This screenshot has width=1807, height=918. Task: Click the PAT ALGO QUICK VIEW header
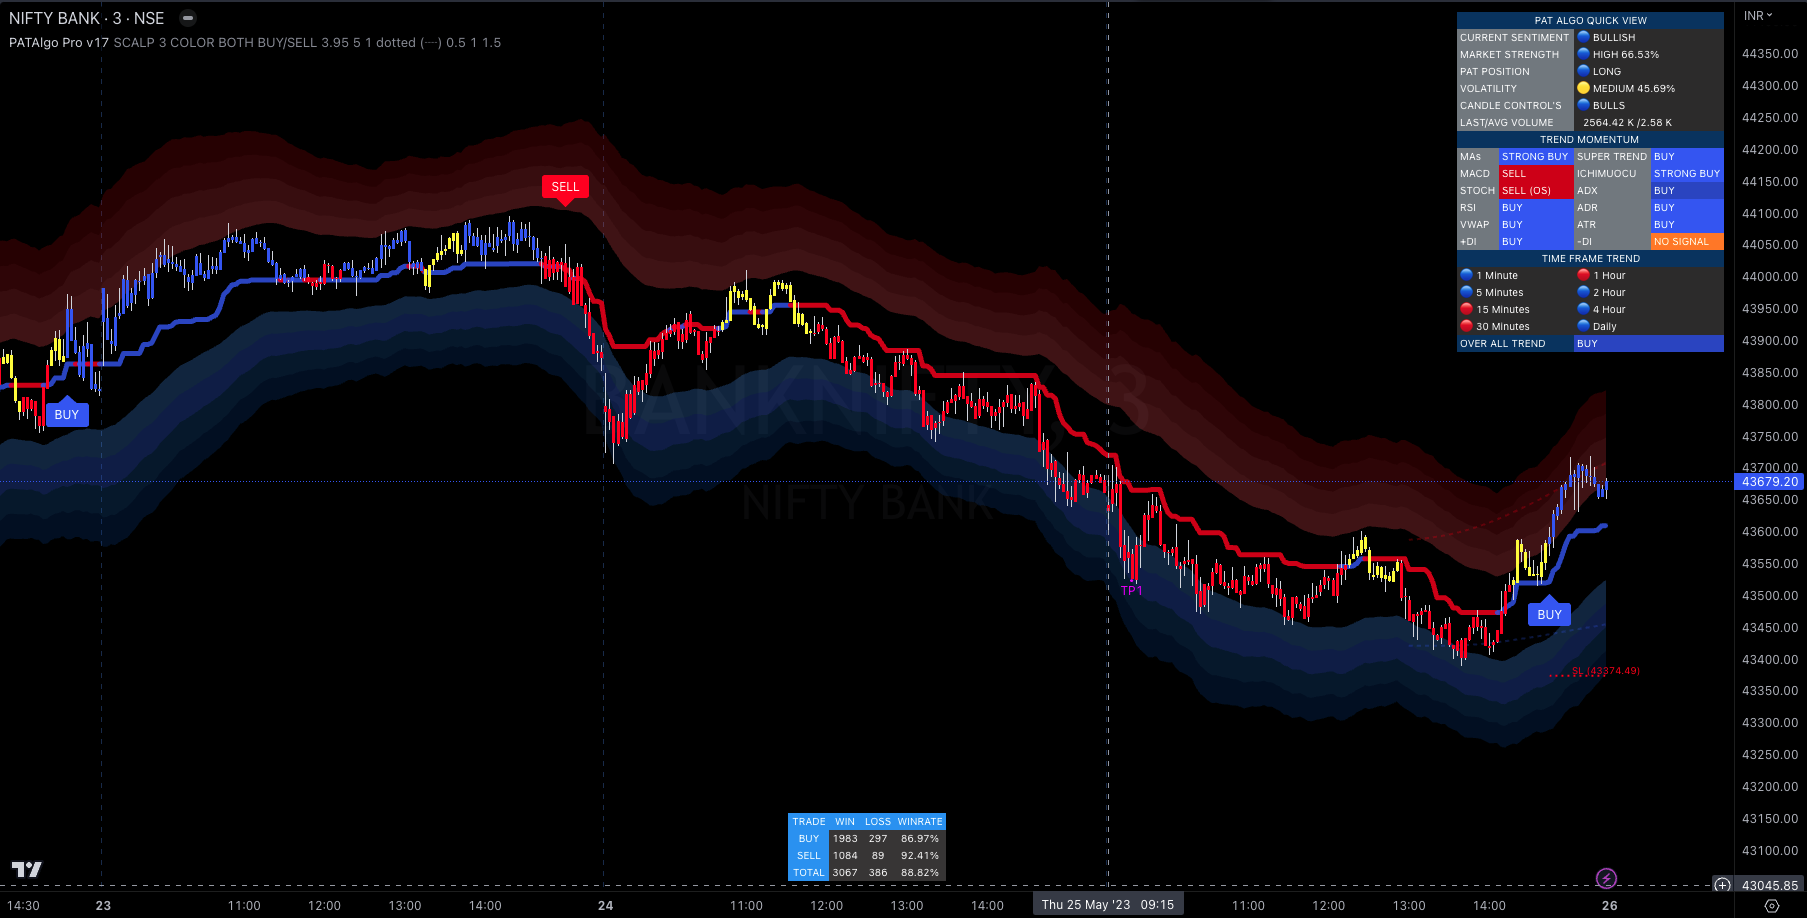pyautogui.click(x=1590, y=20)
